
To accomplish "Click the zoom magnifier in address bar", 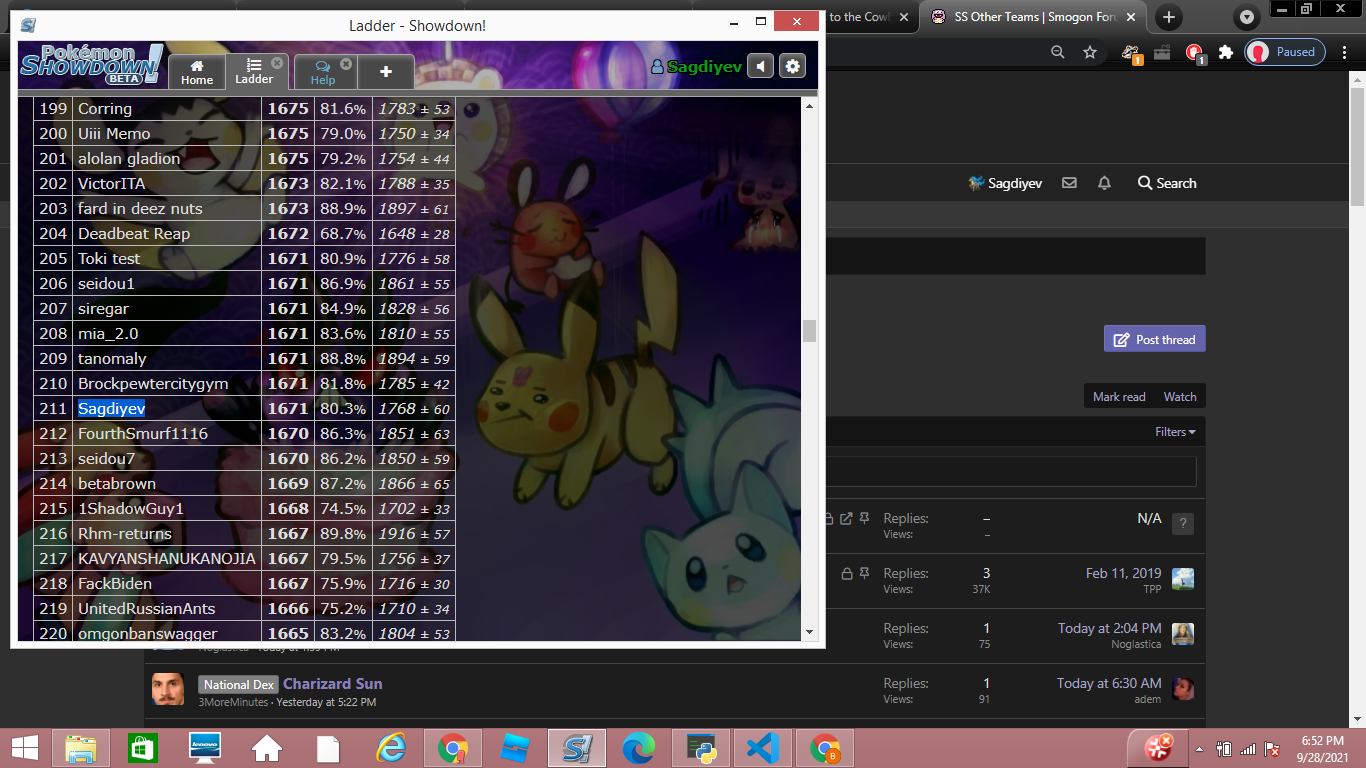I will click(x=1058, y=52).
